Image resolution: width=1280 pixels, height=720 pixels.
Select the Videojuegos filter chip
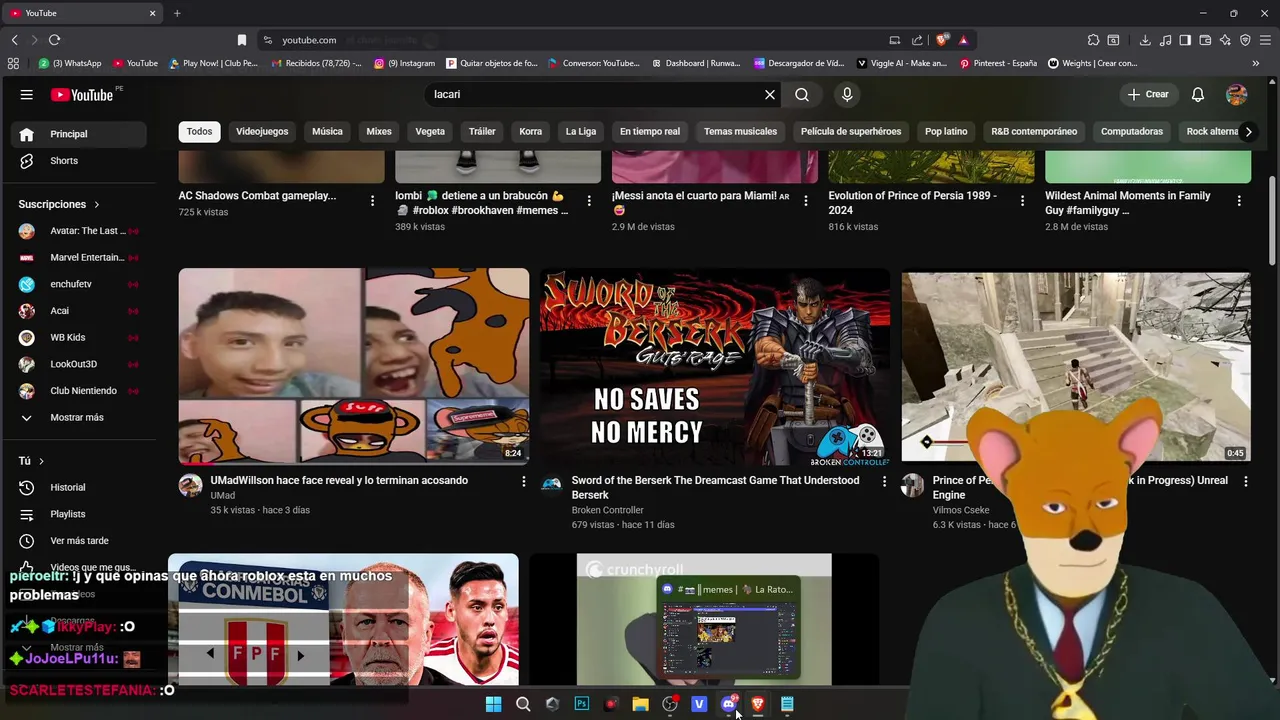(262, 131)
